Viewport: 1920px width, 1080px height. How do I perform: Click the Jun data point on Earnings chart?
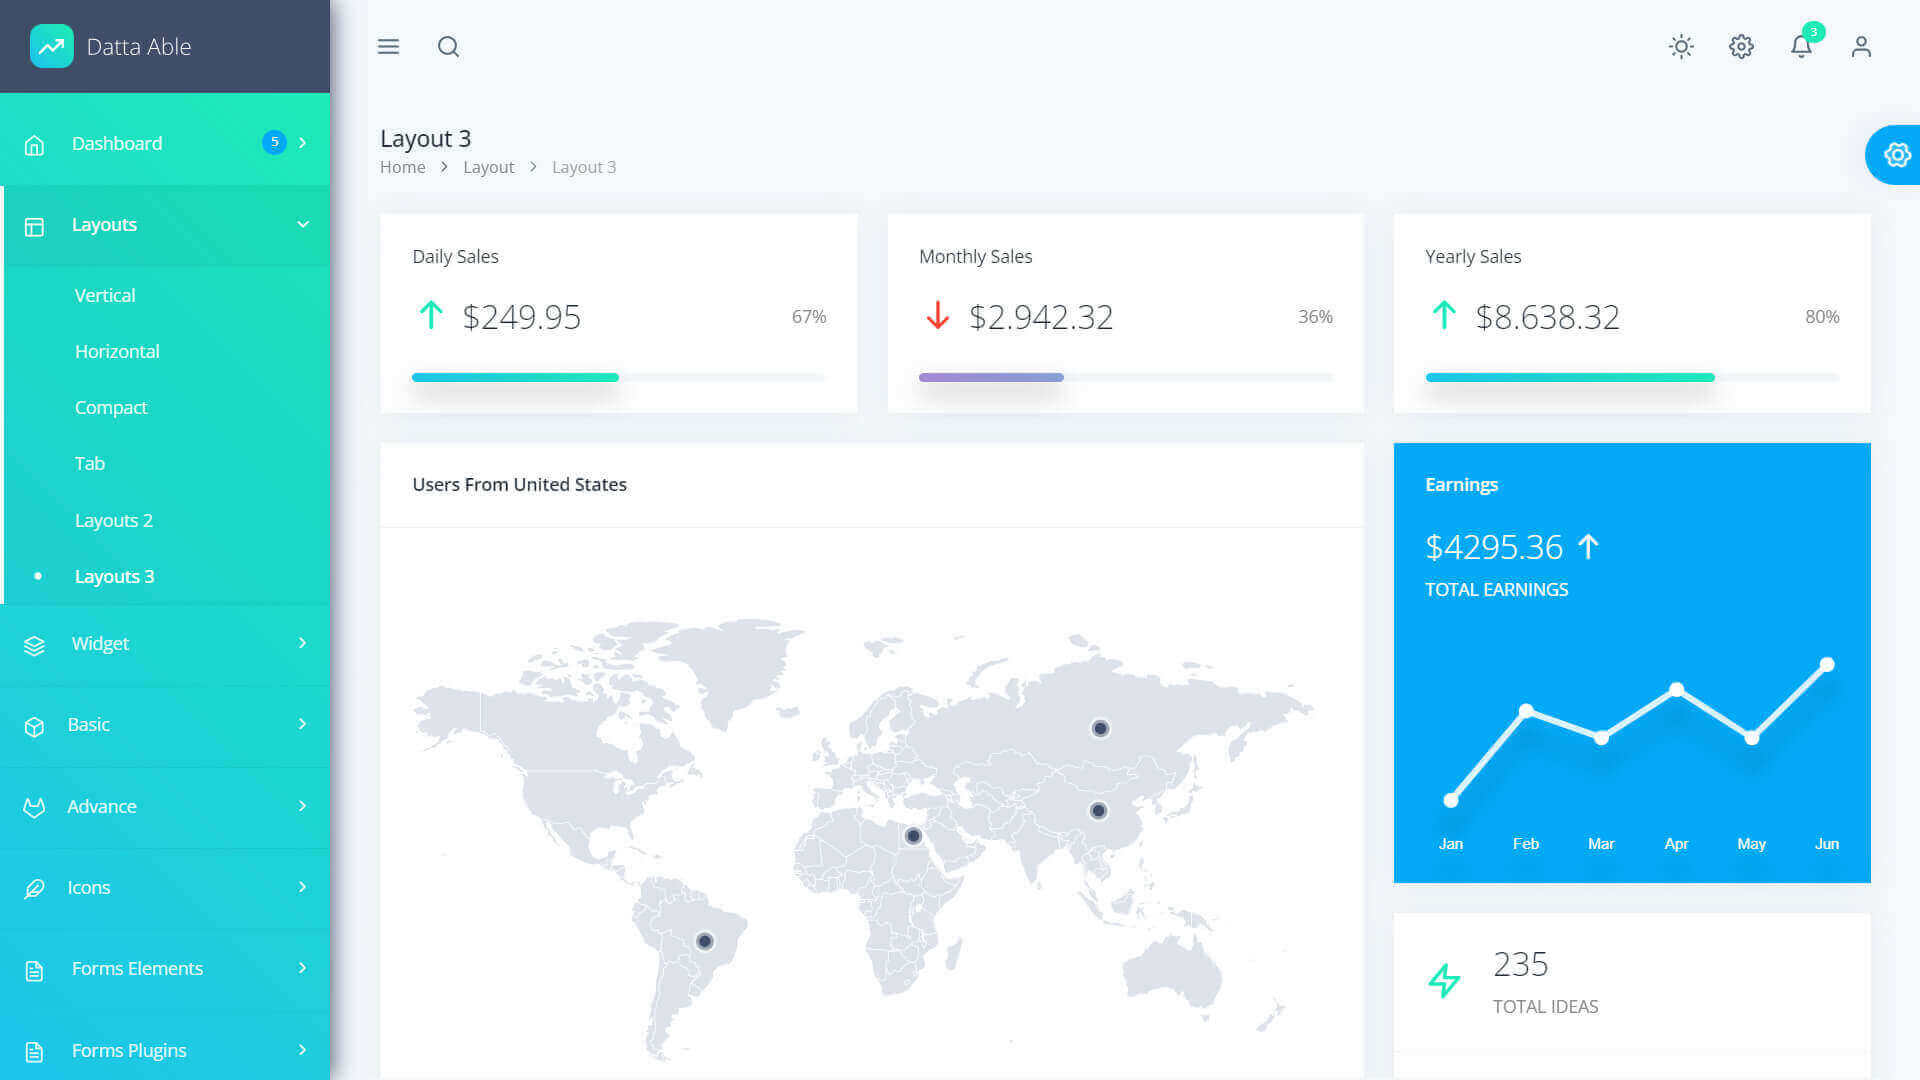point(1827,665)
